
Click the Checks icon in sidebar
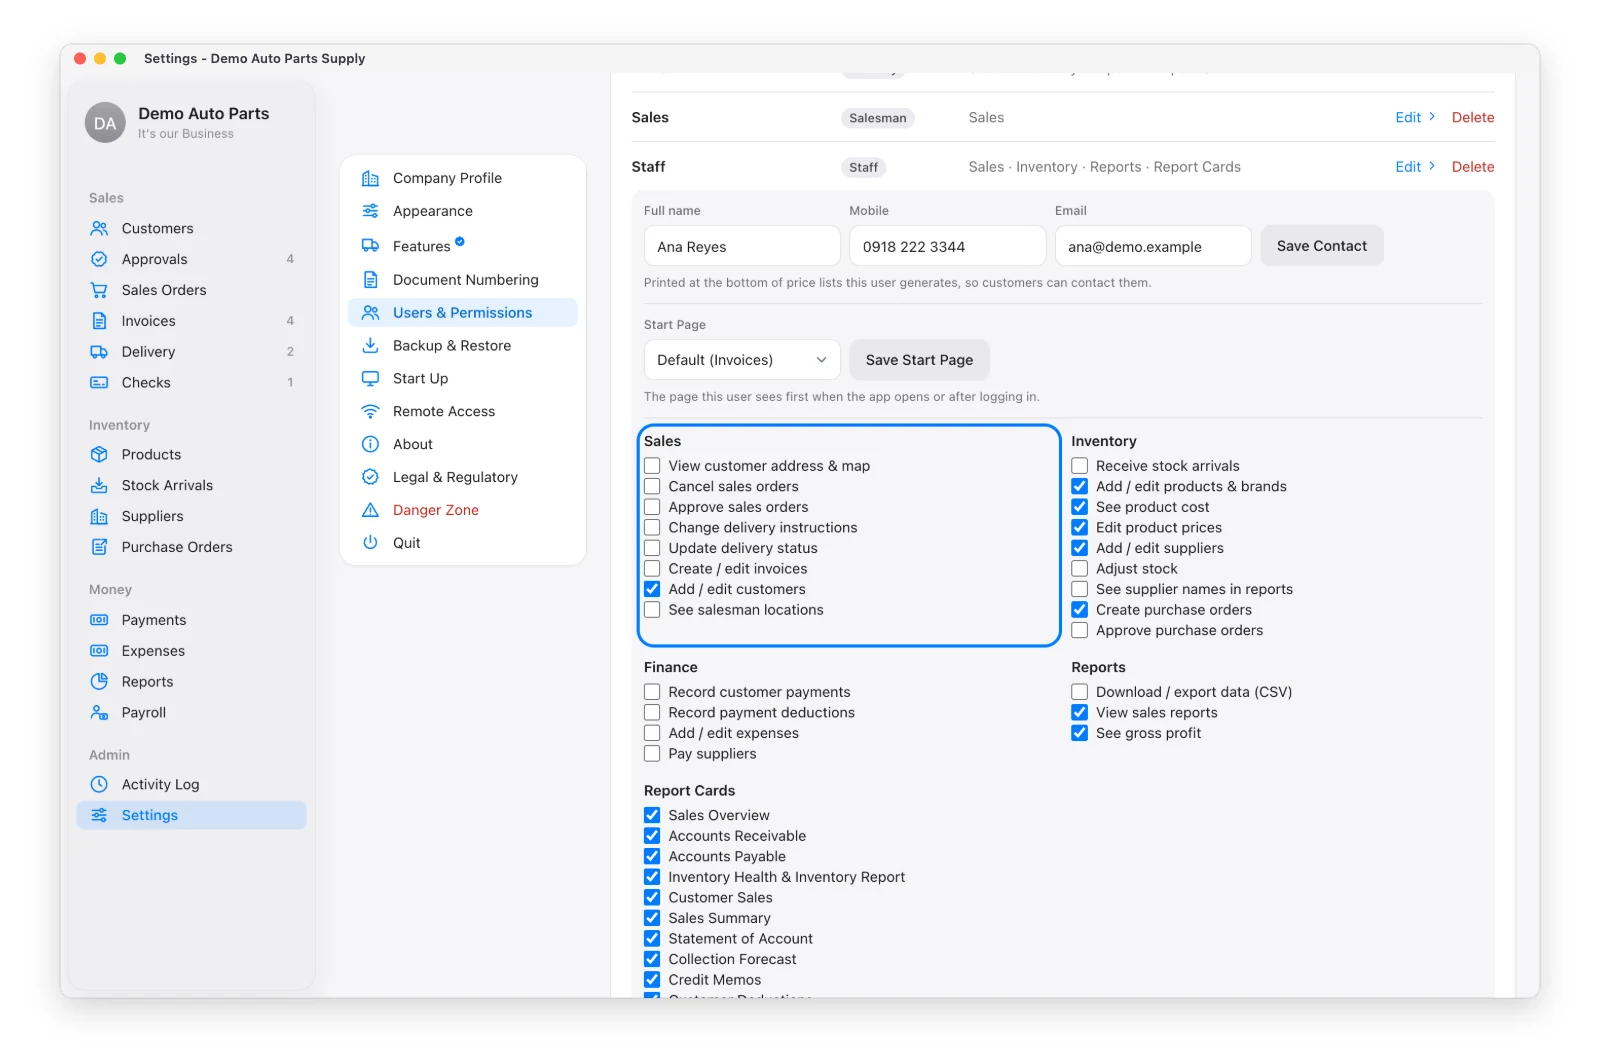(x=99, y=383)
